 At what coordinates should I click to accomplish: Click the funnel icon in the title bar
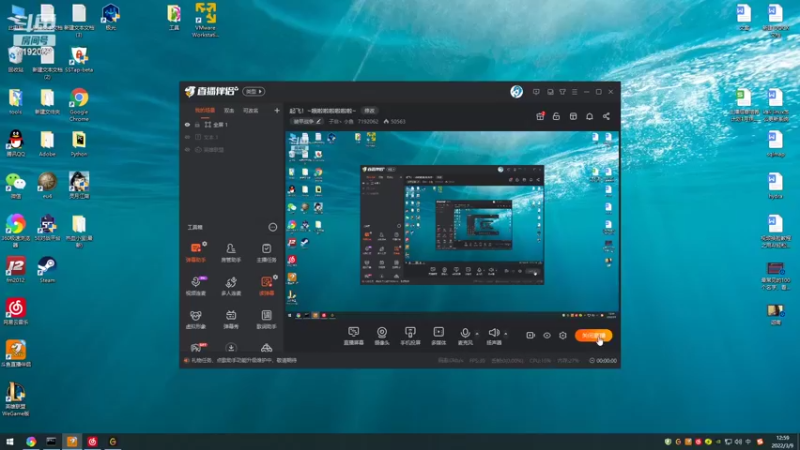click(562, 92)
